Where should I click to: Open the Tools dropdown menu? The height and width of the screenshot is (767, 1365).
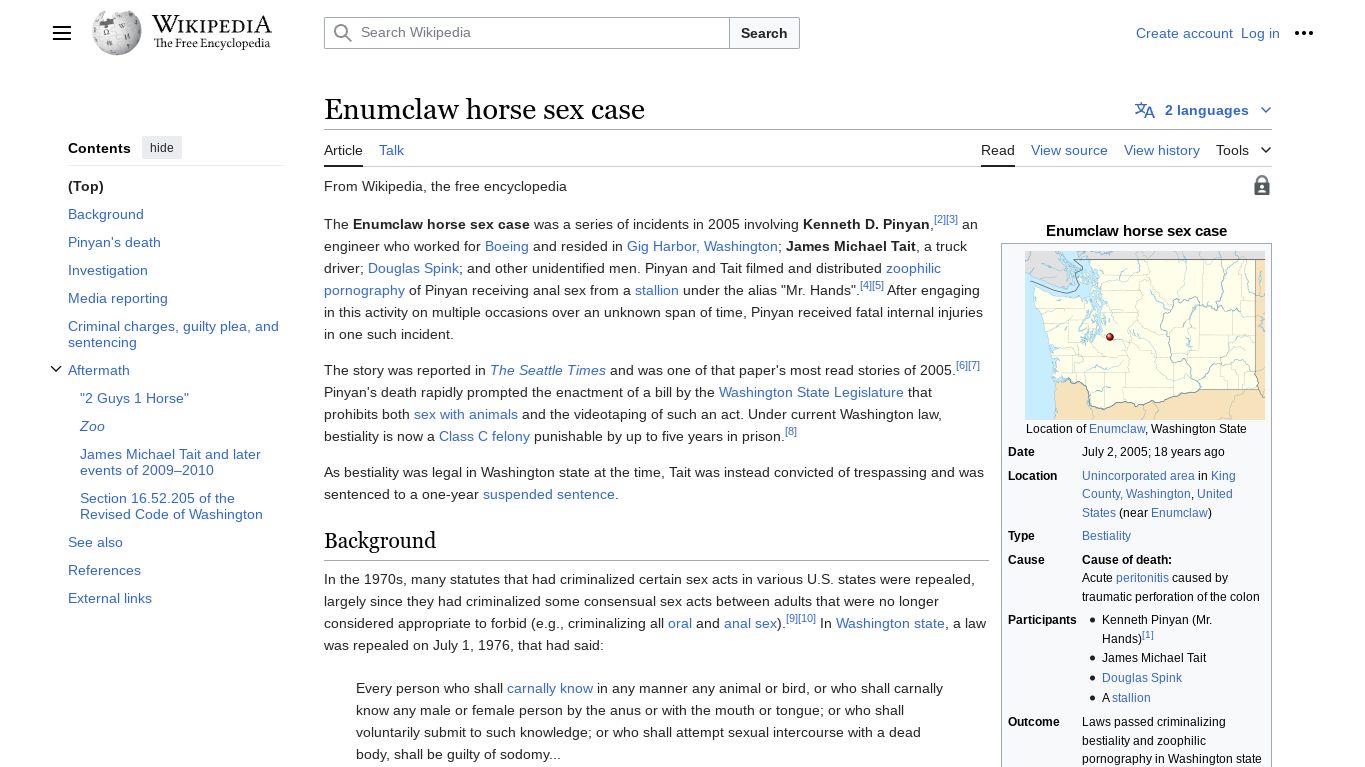(1244, 150)
